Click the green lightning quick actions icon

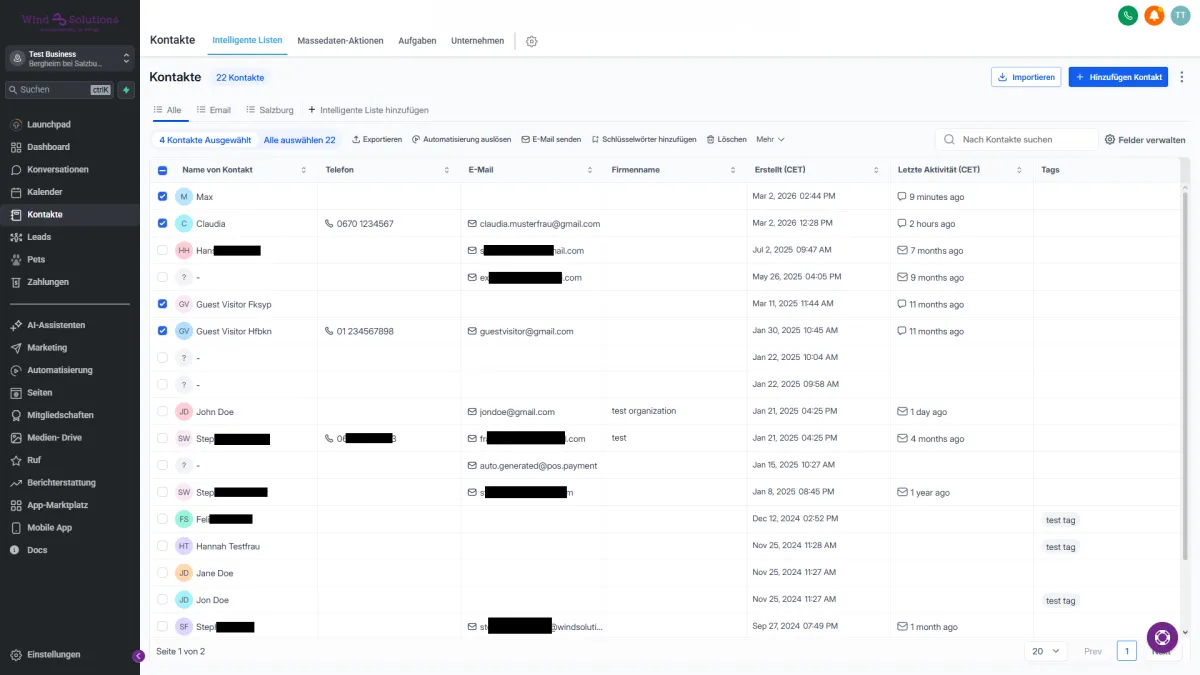126,89
